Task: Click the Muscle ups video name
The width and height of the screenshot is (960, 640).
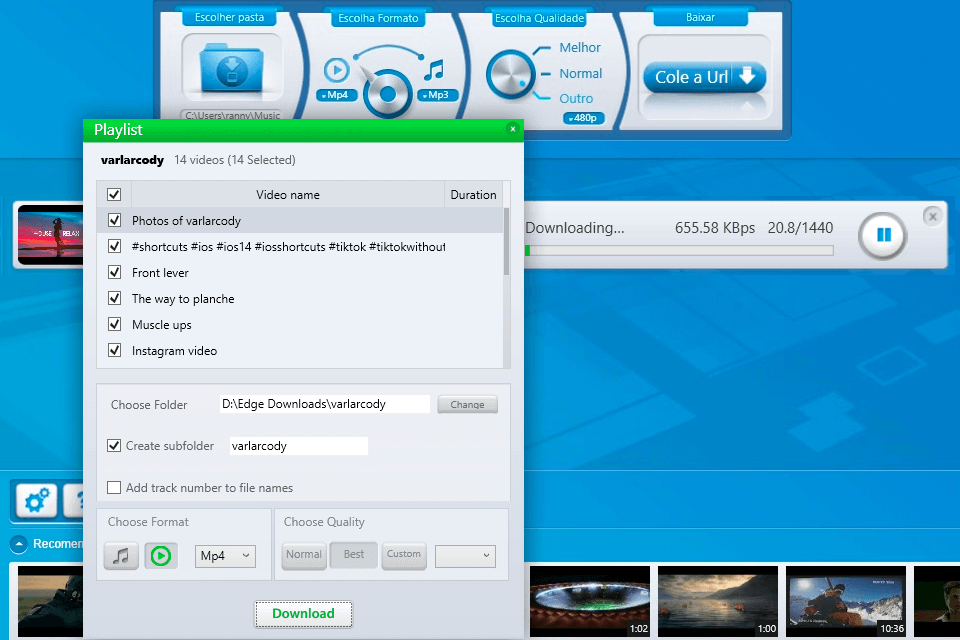Action: pos(162,325)
